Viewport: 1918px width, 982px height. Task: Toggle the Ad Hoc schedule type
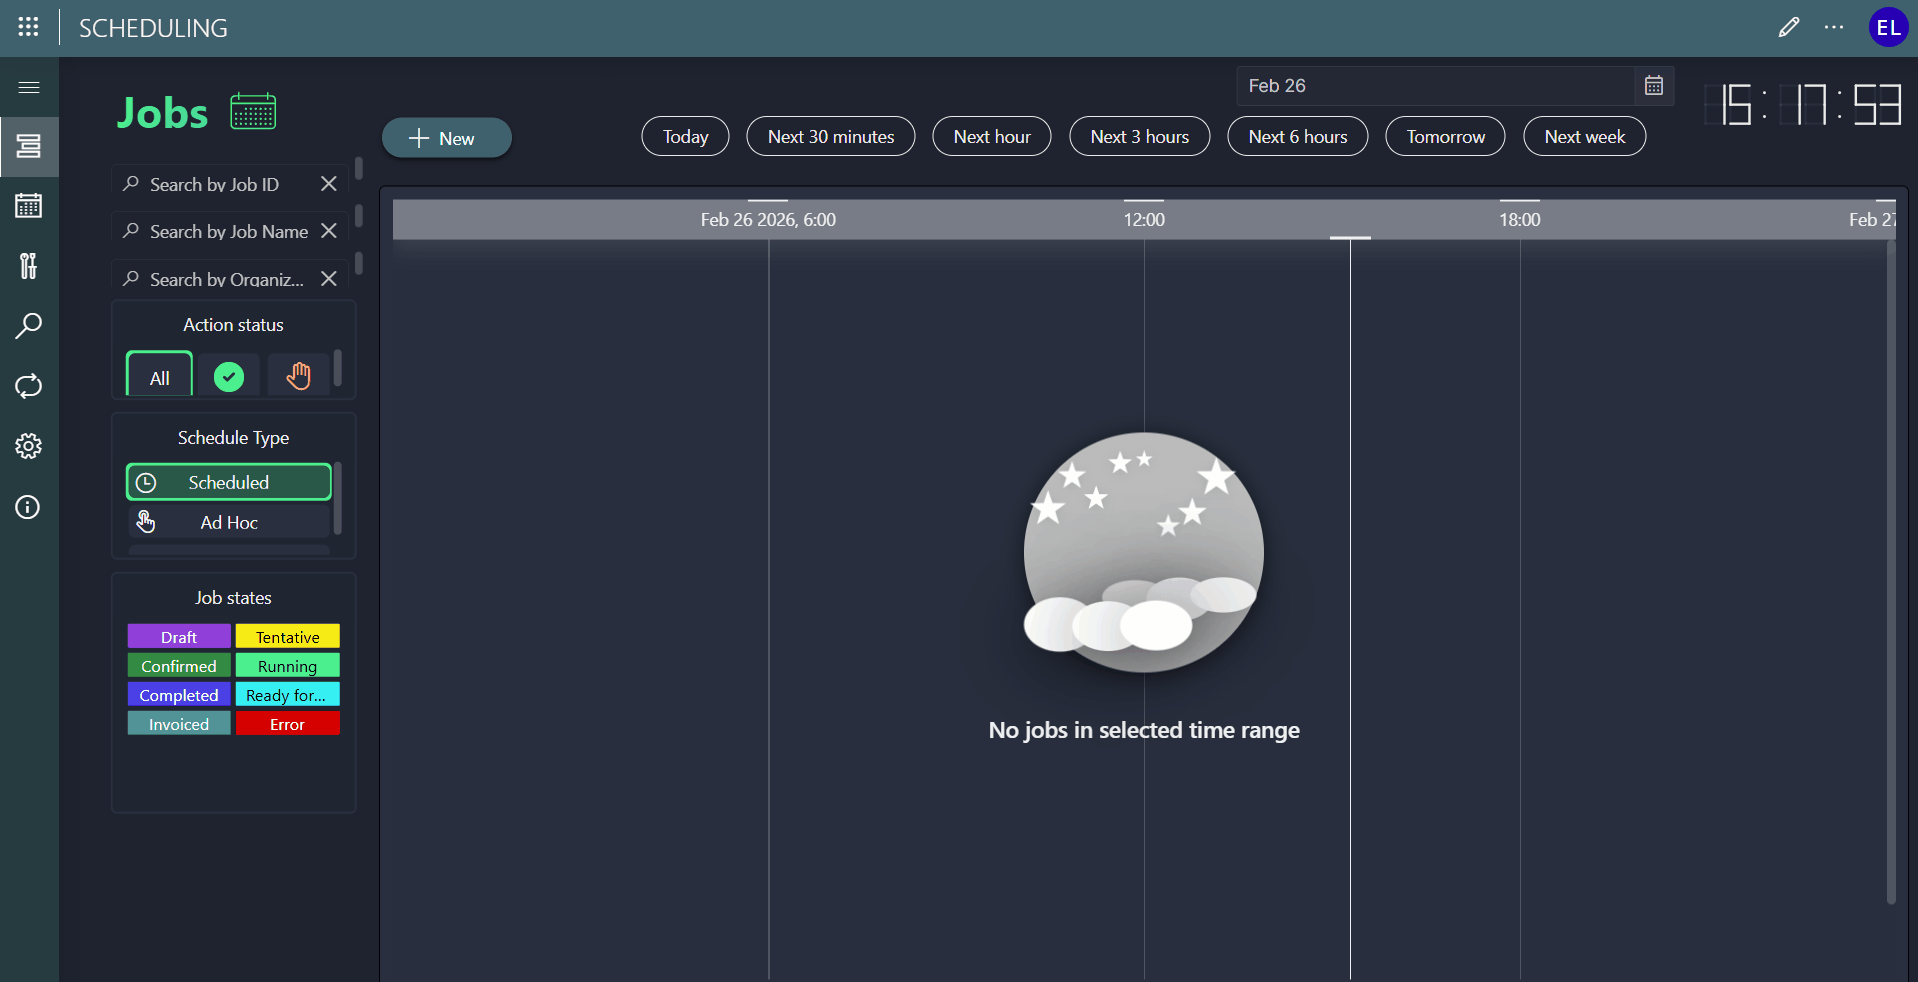click(229, 522)
